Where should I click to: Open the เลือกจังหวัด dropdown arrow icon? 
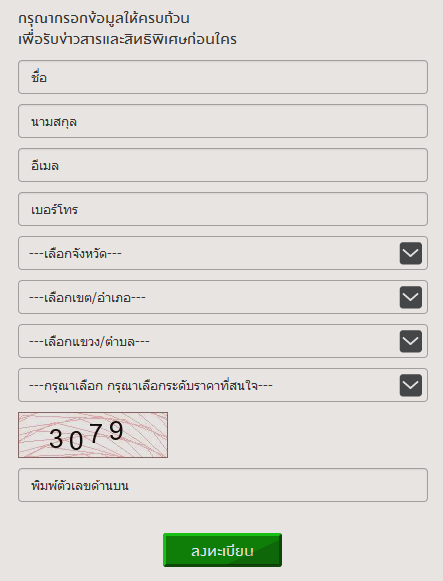point(411,253)
